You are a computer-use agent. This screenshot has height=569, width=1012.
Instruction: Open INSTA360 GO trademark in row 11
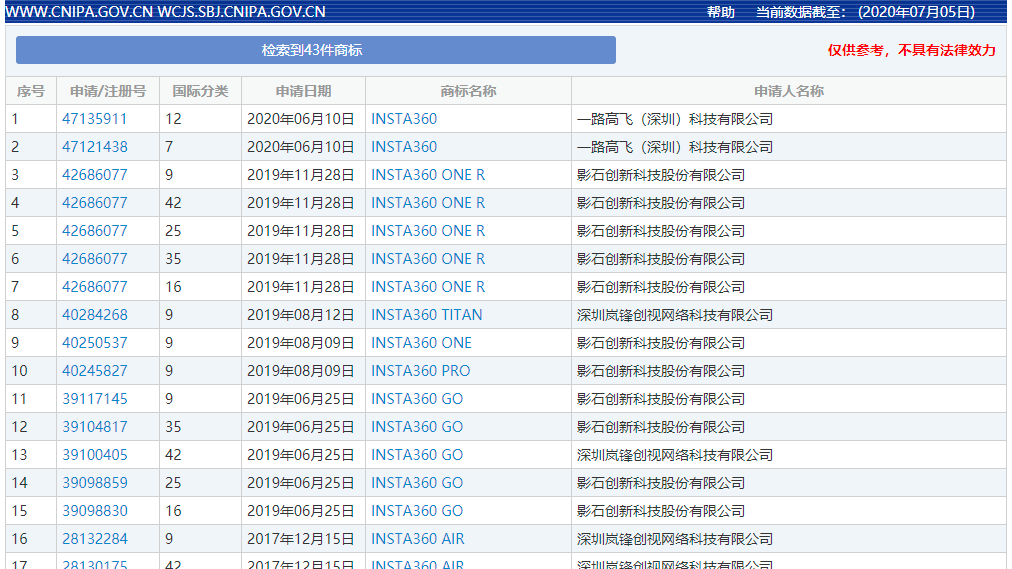tap(417, 399)
